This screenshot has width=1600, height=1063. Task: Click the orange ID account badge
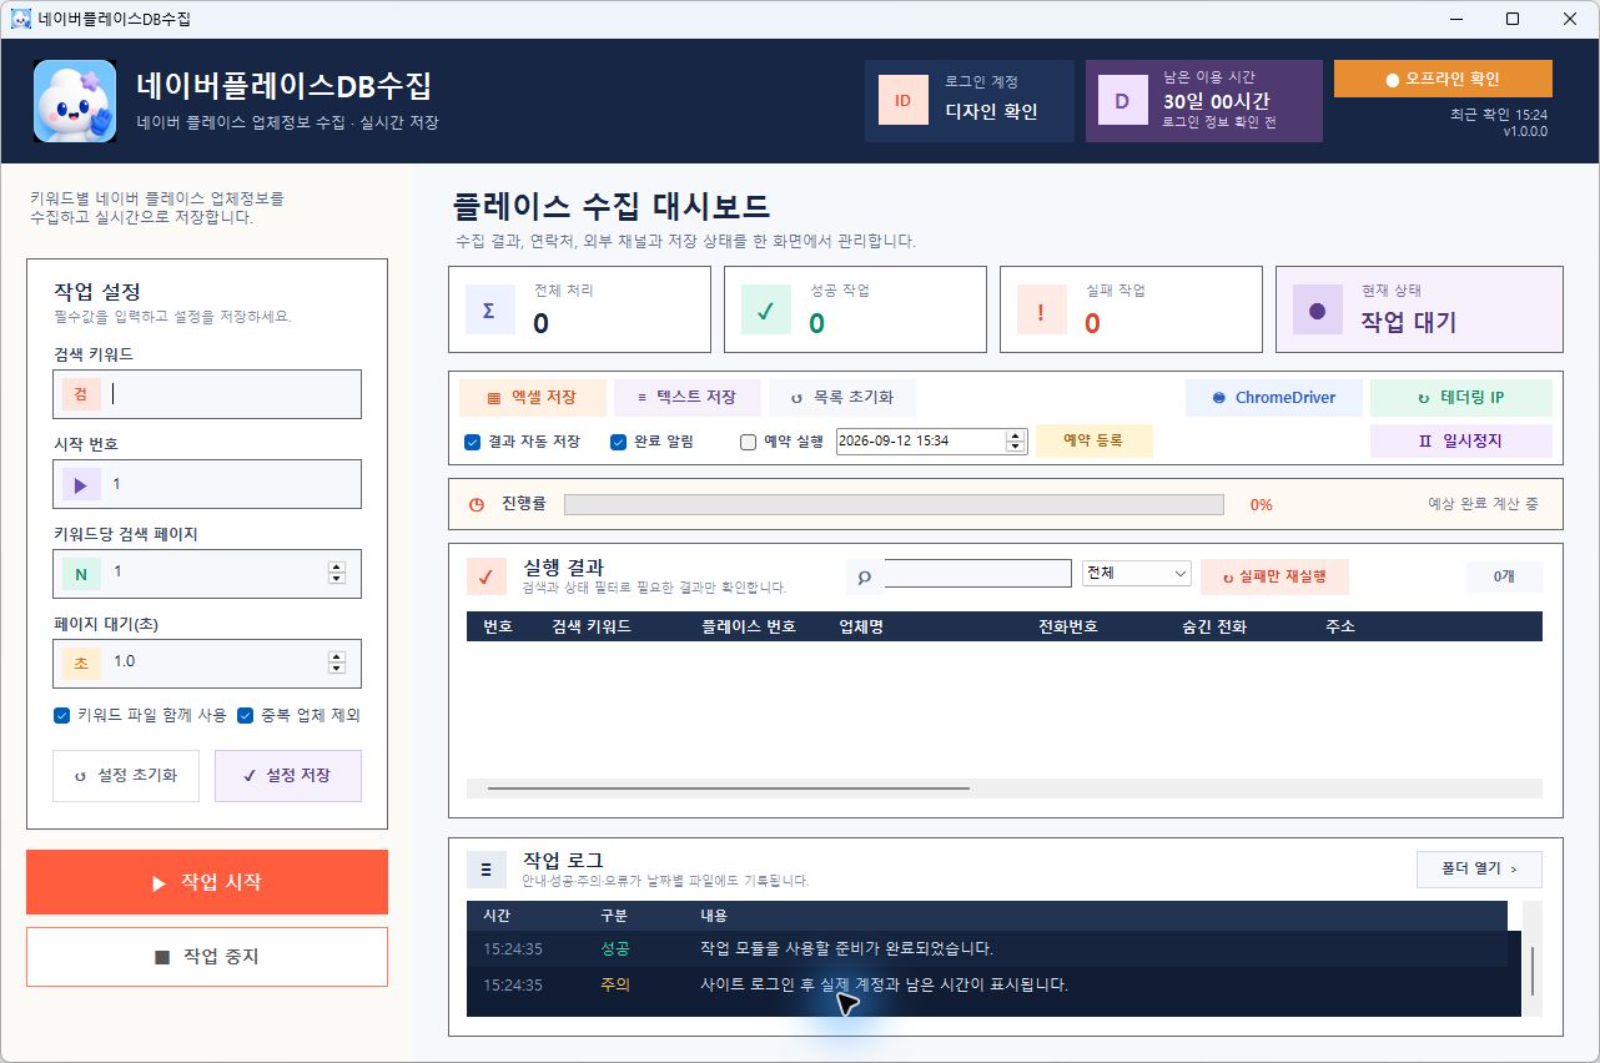(903, 100)
